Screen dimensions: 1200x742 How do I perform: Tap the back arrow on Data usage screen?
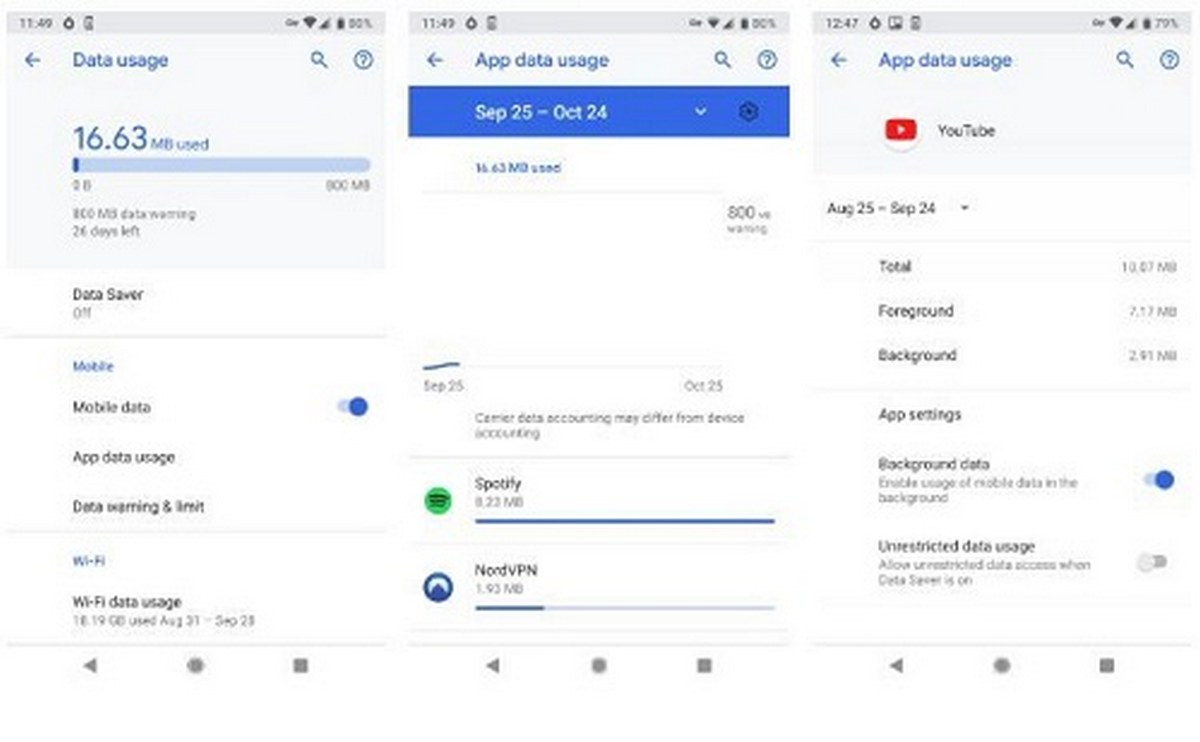pos(32,60)
